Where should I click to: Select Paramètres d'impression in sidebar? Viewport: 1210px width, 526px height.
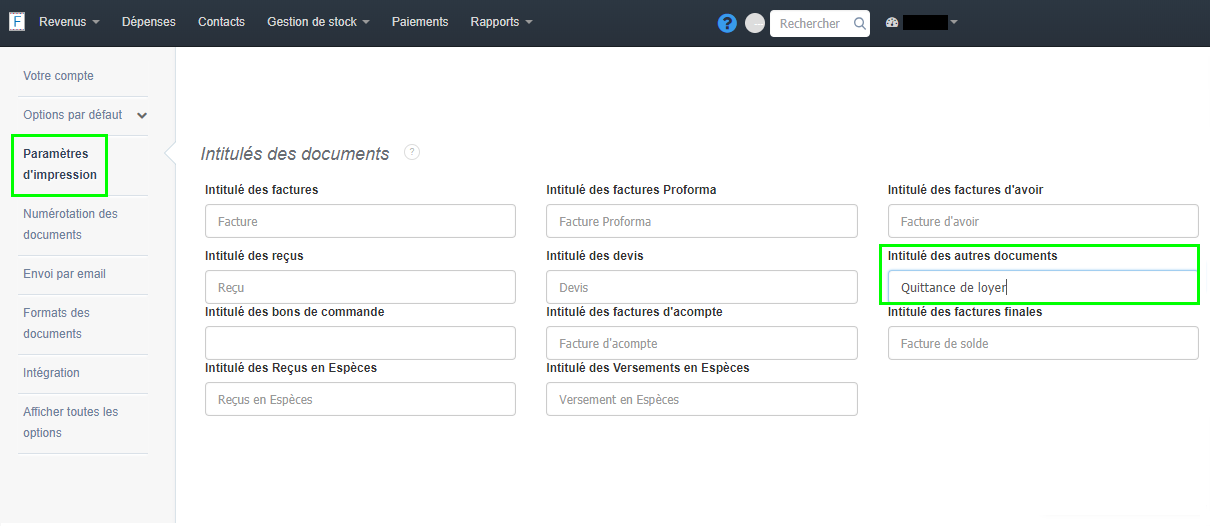(x=60, y=164)
